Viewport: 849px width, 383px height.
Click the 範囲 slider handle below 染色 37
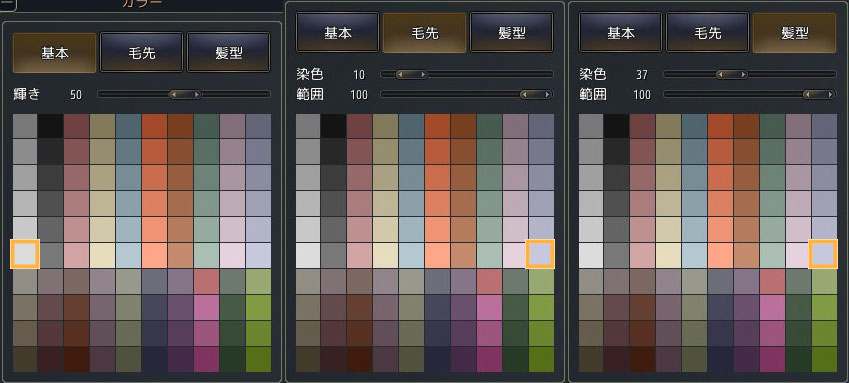coord(818,94)
